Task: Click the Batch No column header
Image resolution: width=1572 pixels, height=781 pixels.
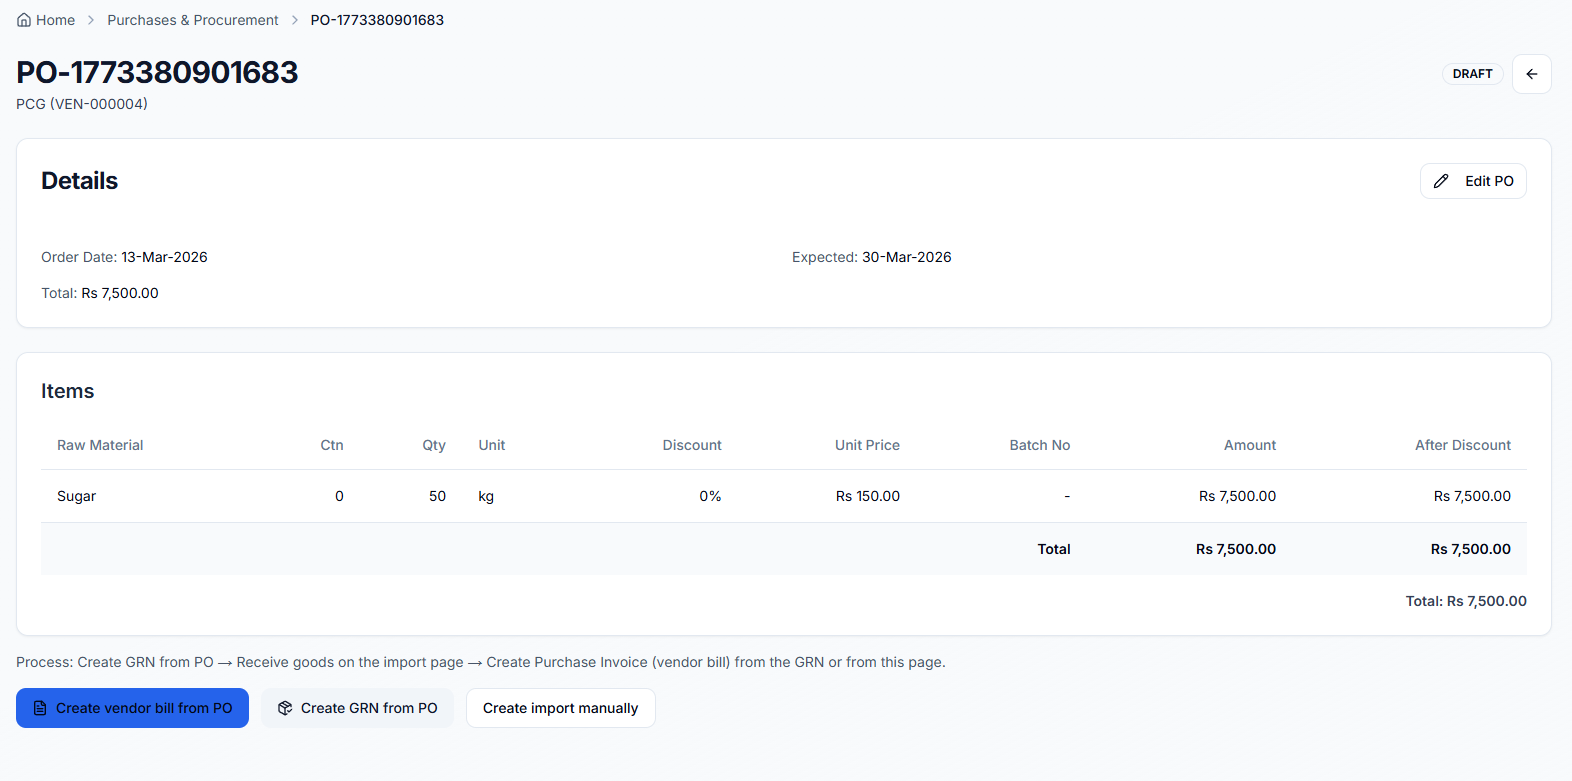Action: pyautogui.click(x=1039, y=445)
